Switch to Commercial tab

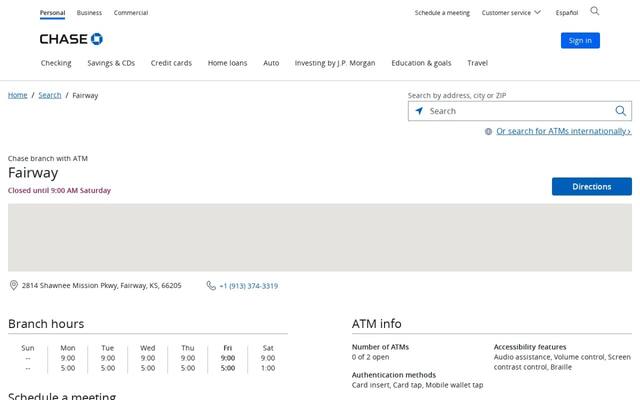pyautogui.click(x=131, y=13)
